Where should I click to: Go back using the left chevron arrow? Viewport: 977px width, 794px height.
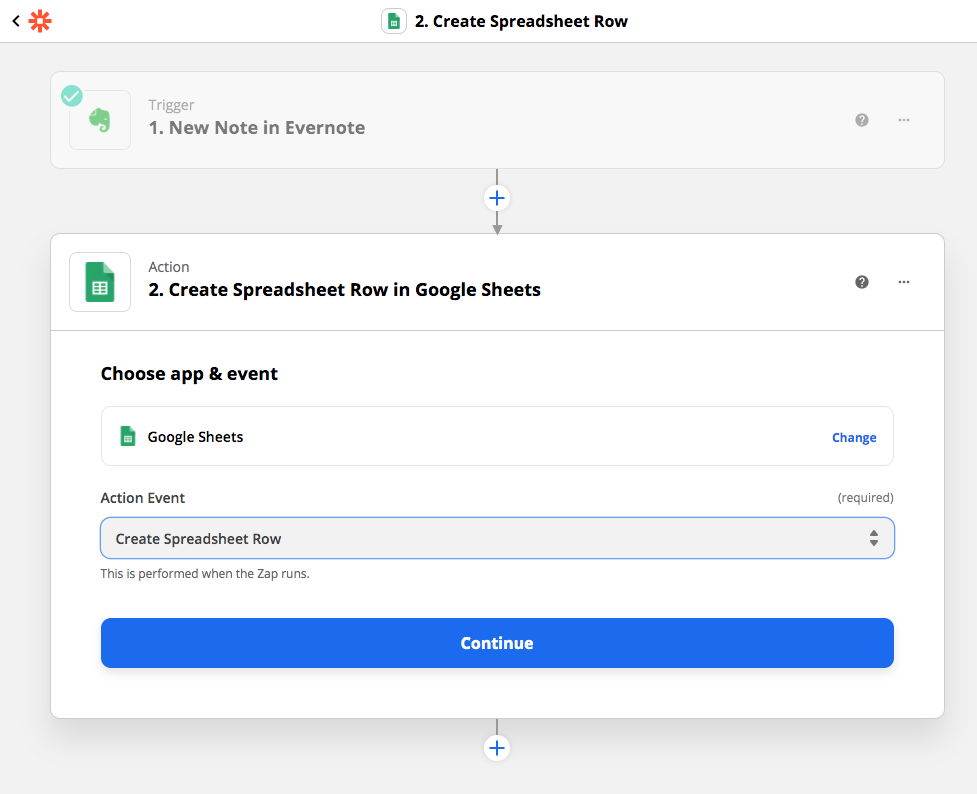[x=16, y=21]
